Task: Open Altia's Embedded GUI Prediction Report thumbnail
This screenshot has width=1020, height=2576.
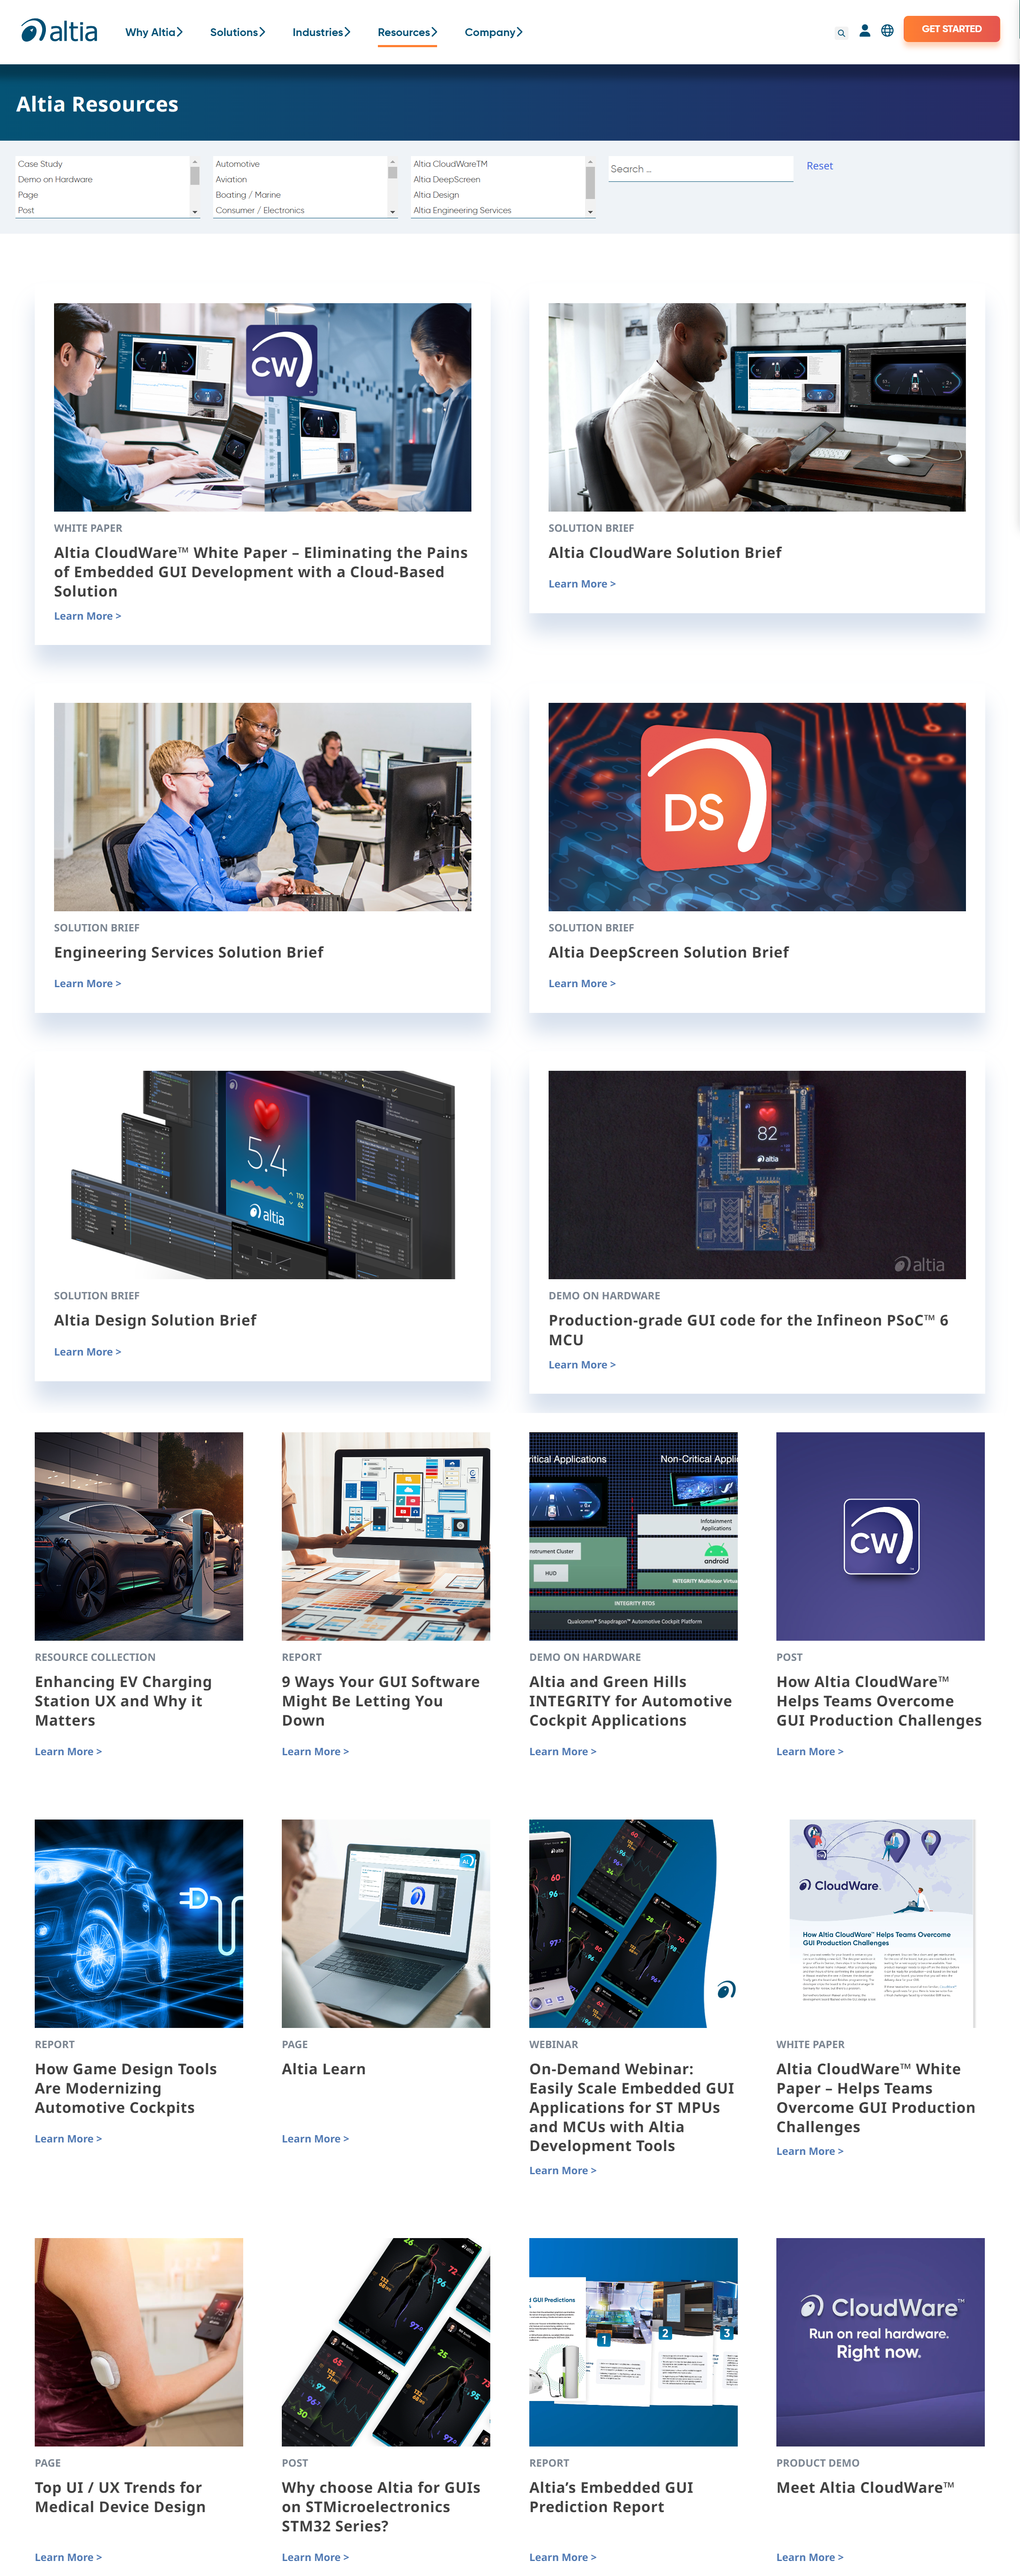Action: [x=633, y=2342]
